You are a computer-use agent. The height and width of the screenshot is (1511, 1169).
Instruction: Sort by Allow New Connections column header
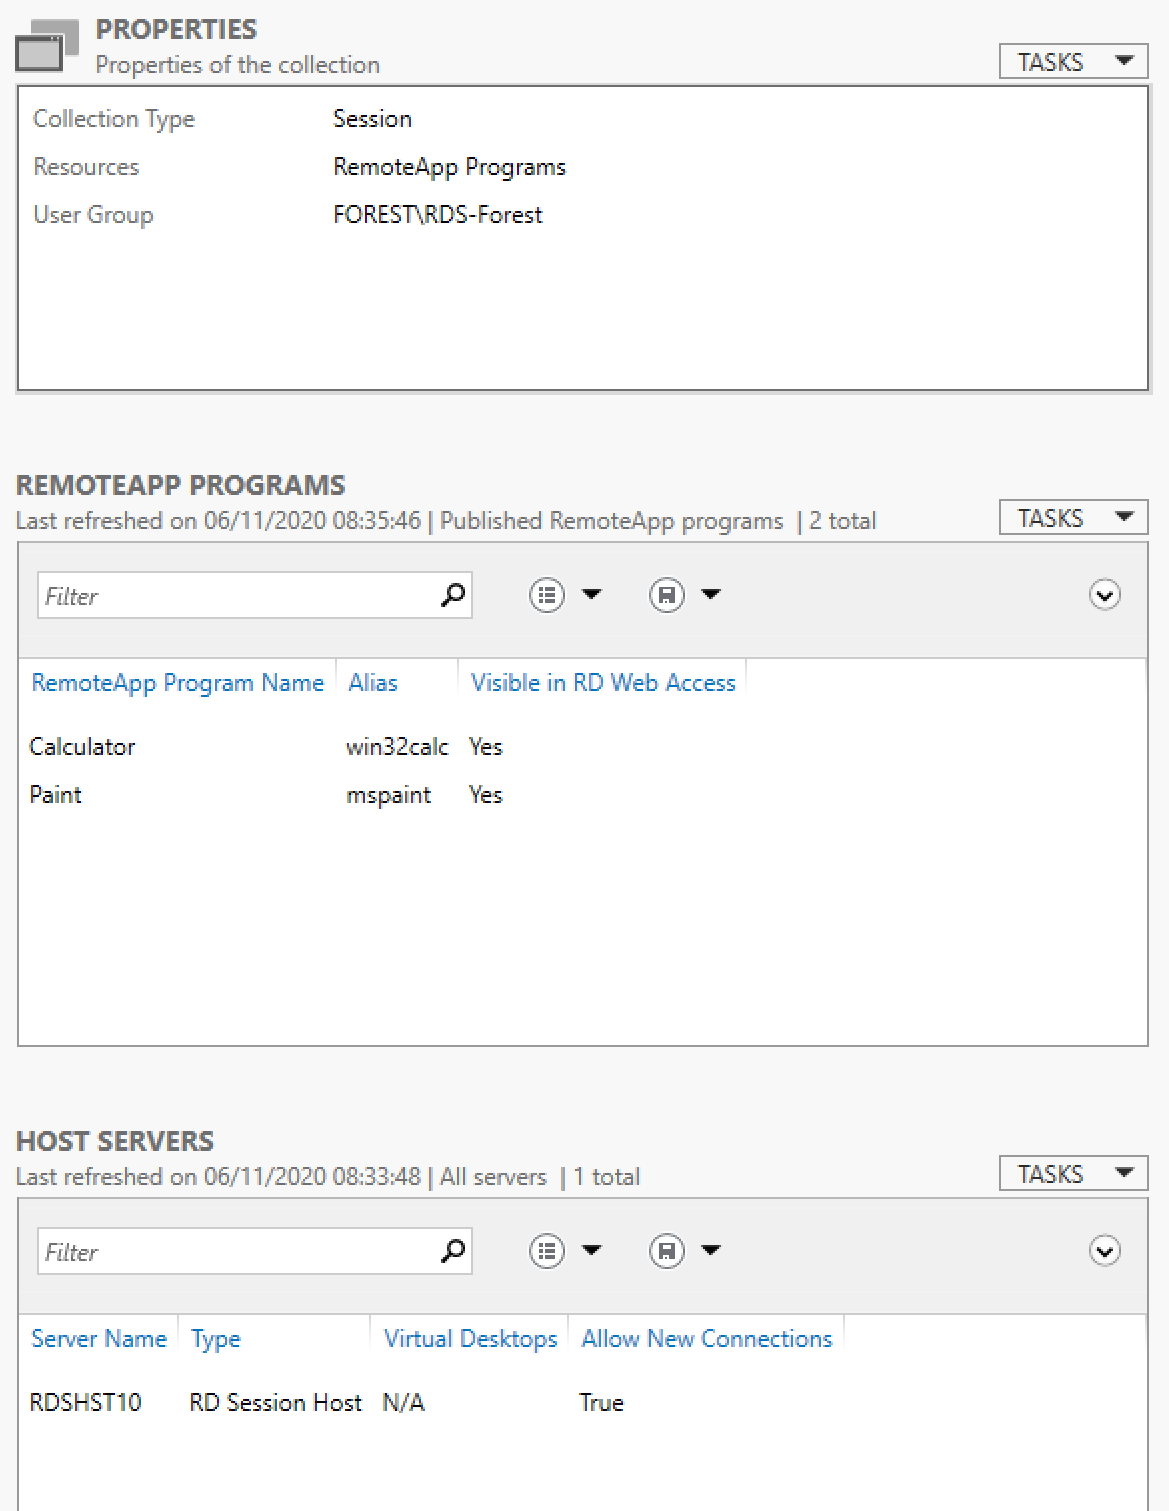707,1339
